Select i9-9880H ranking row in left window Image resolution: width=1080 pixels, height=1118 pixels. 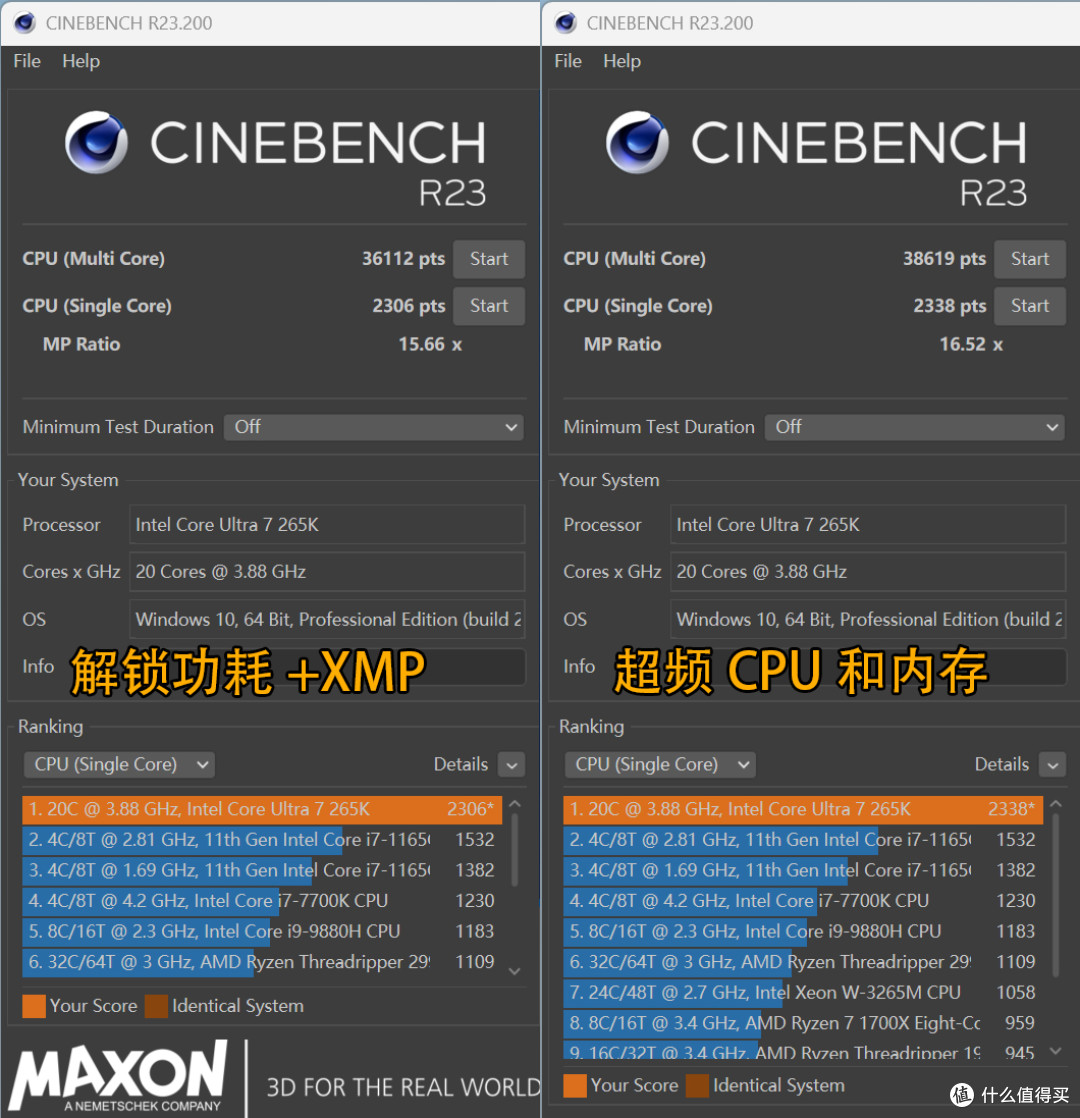[x=262, y=932]
